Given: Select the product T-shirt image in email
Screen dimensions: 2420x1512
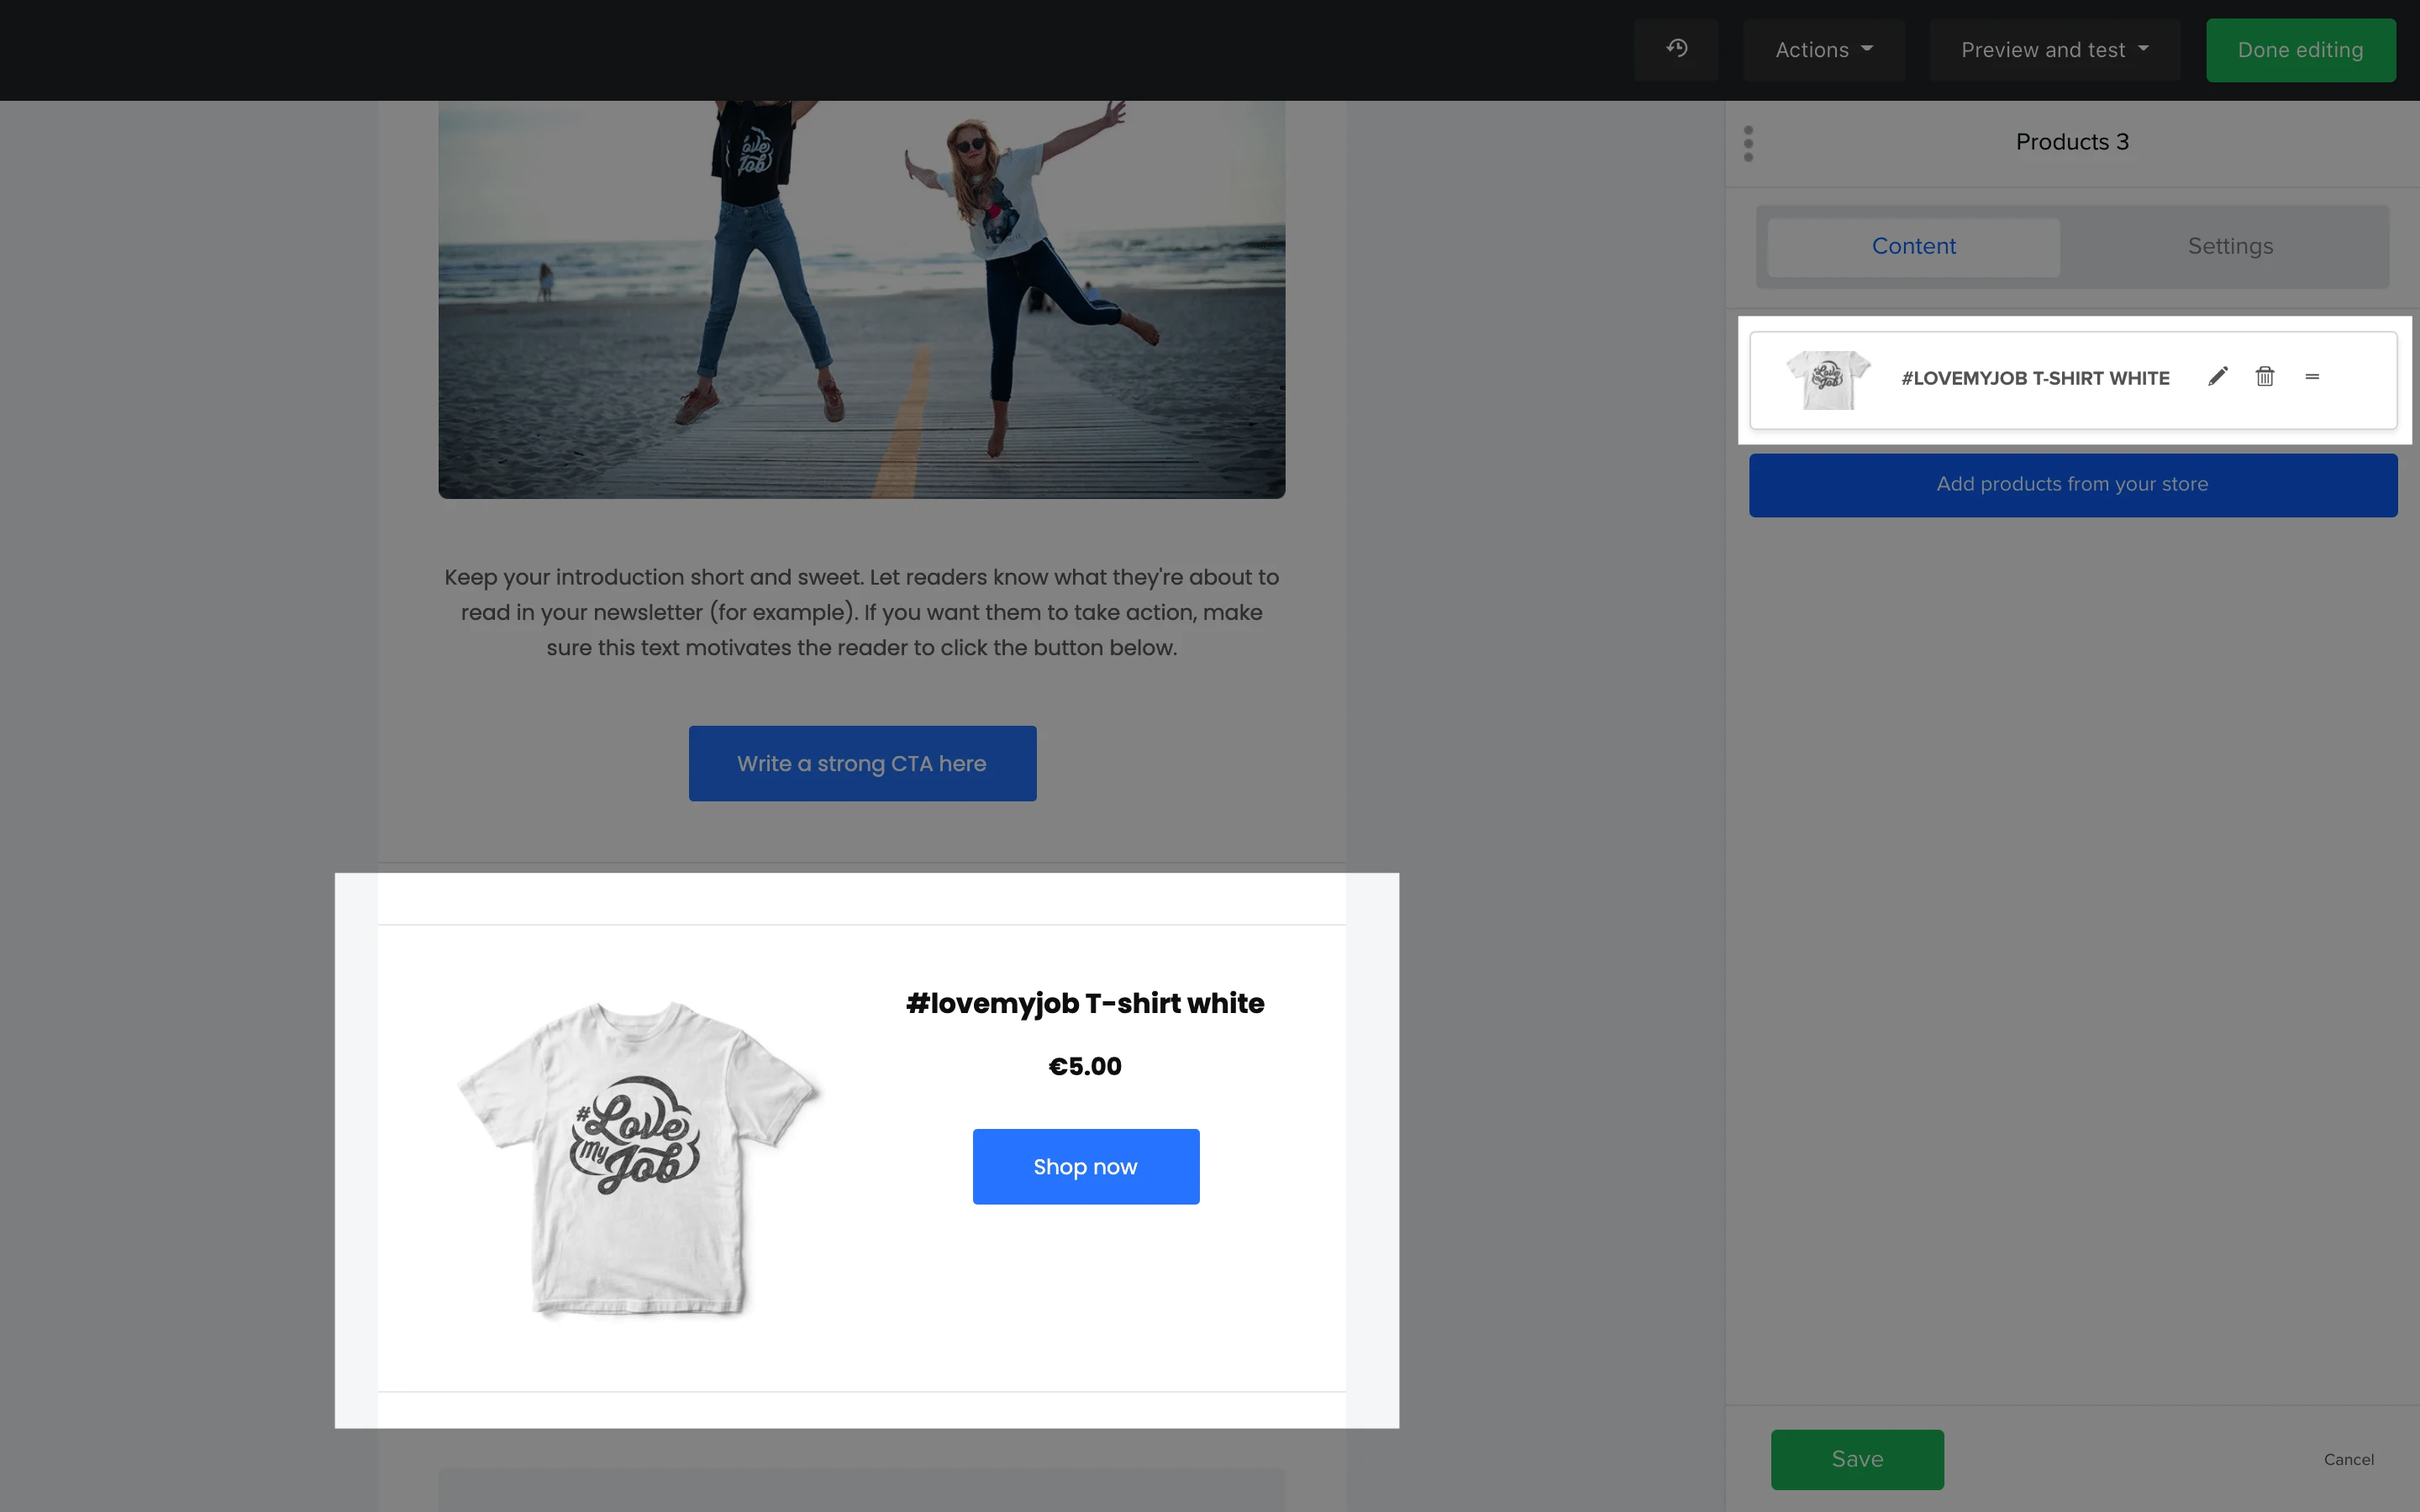Looking at the screenshot, I should [x=638, y=1157].
